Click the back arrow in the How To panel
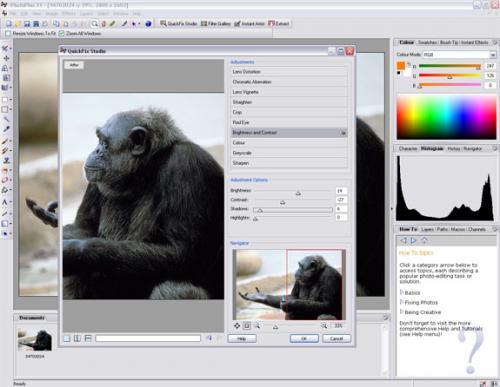The image size is (500, 387). [x=403, y=240]
